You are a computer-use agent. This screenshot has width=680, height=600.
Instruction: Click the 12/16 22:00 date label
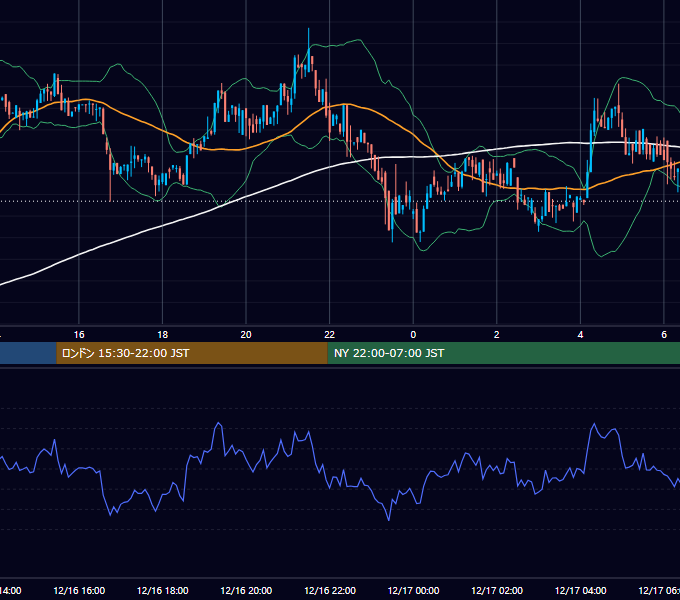[330, 590]
